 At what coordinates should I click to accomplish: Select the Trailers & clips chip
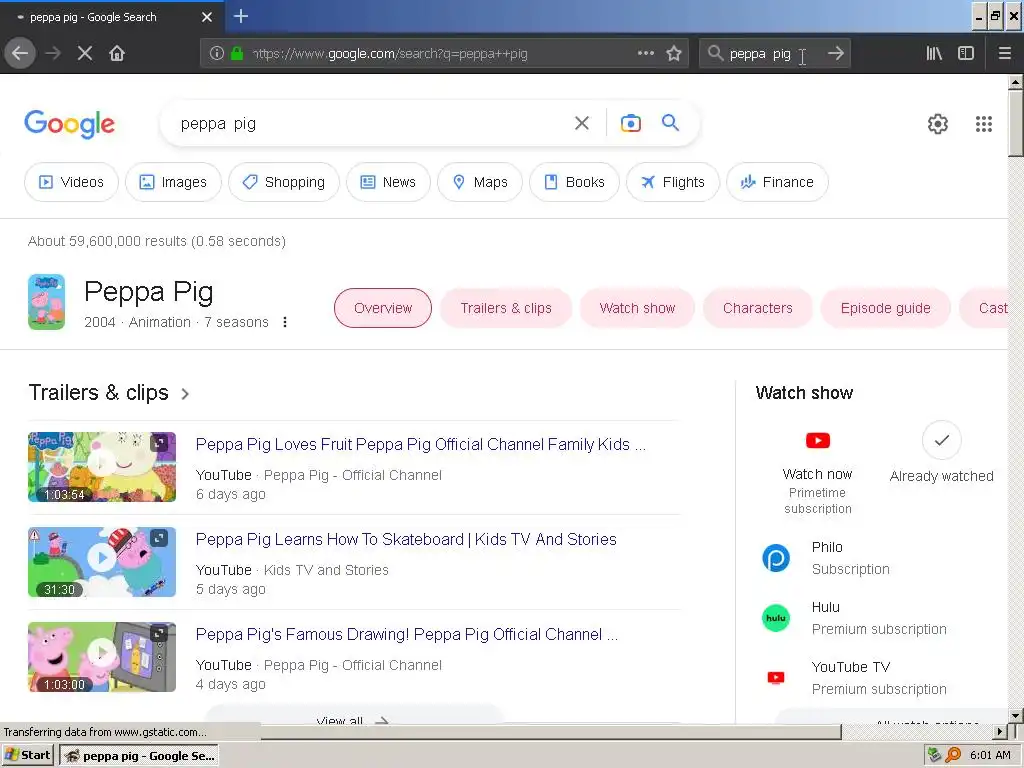click(506, 308)
